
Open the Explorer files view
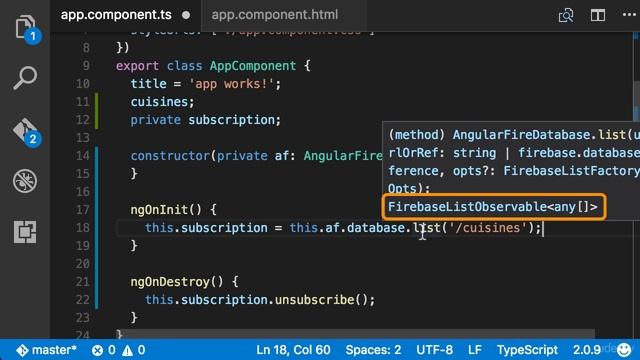(x=25, y=27)
